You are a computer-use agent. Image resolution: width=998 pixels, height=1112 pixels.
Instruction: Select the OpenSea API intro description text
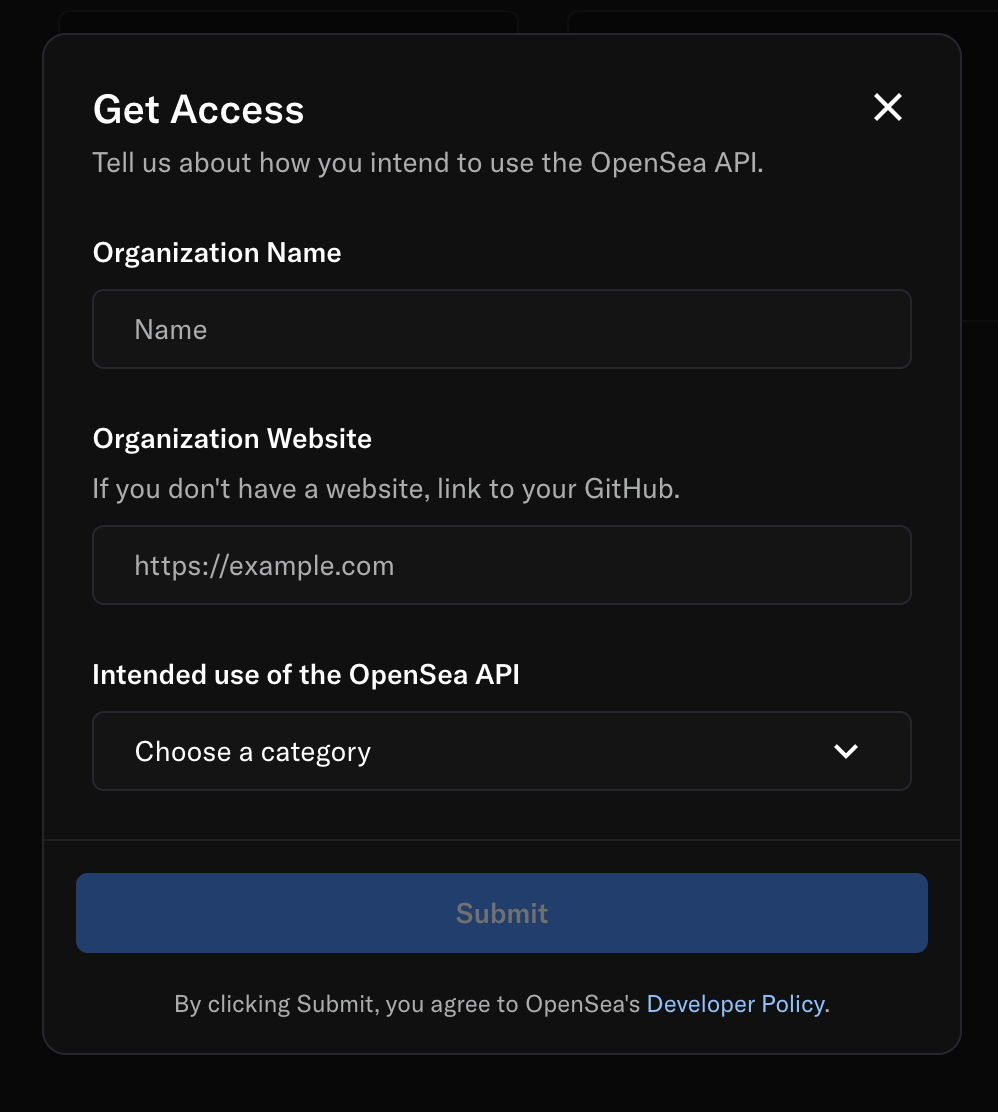[428, 163]
